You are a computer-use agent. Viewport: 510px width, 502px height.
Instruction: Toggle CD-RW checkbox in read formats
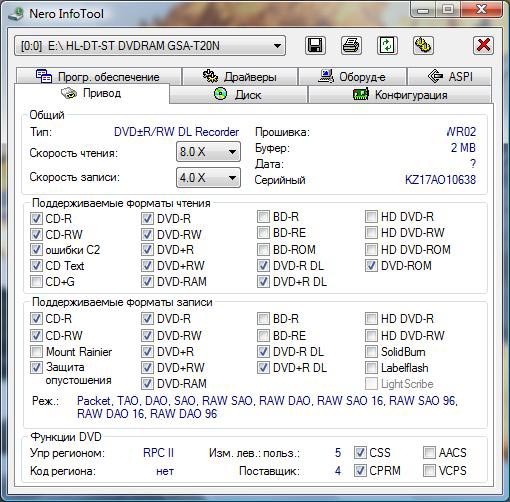coord(36,234)
